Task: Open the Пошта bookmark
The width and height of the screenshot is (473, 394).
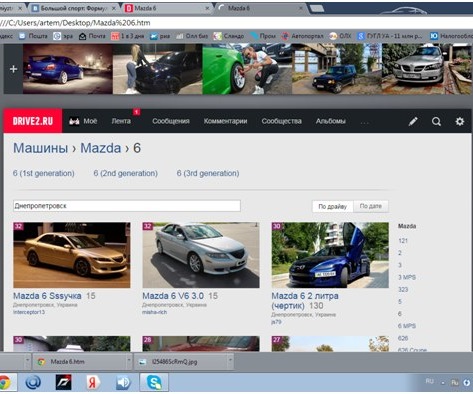Action: [x=33, y=36]
